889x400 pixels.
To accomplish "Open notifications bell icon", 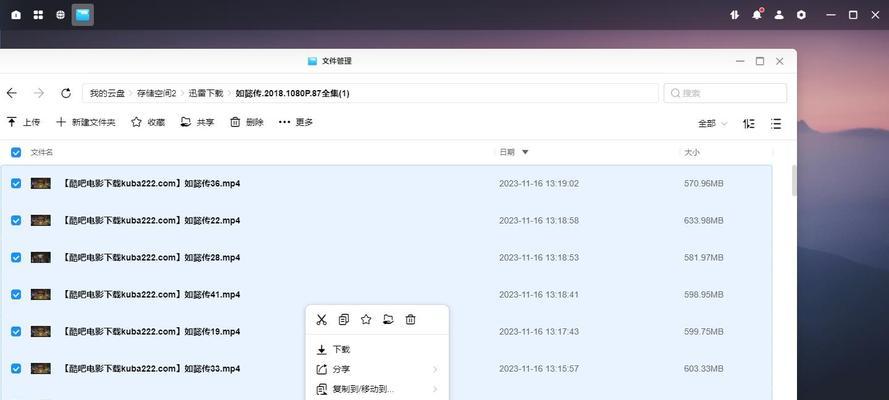I will 757,15.
